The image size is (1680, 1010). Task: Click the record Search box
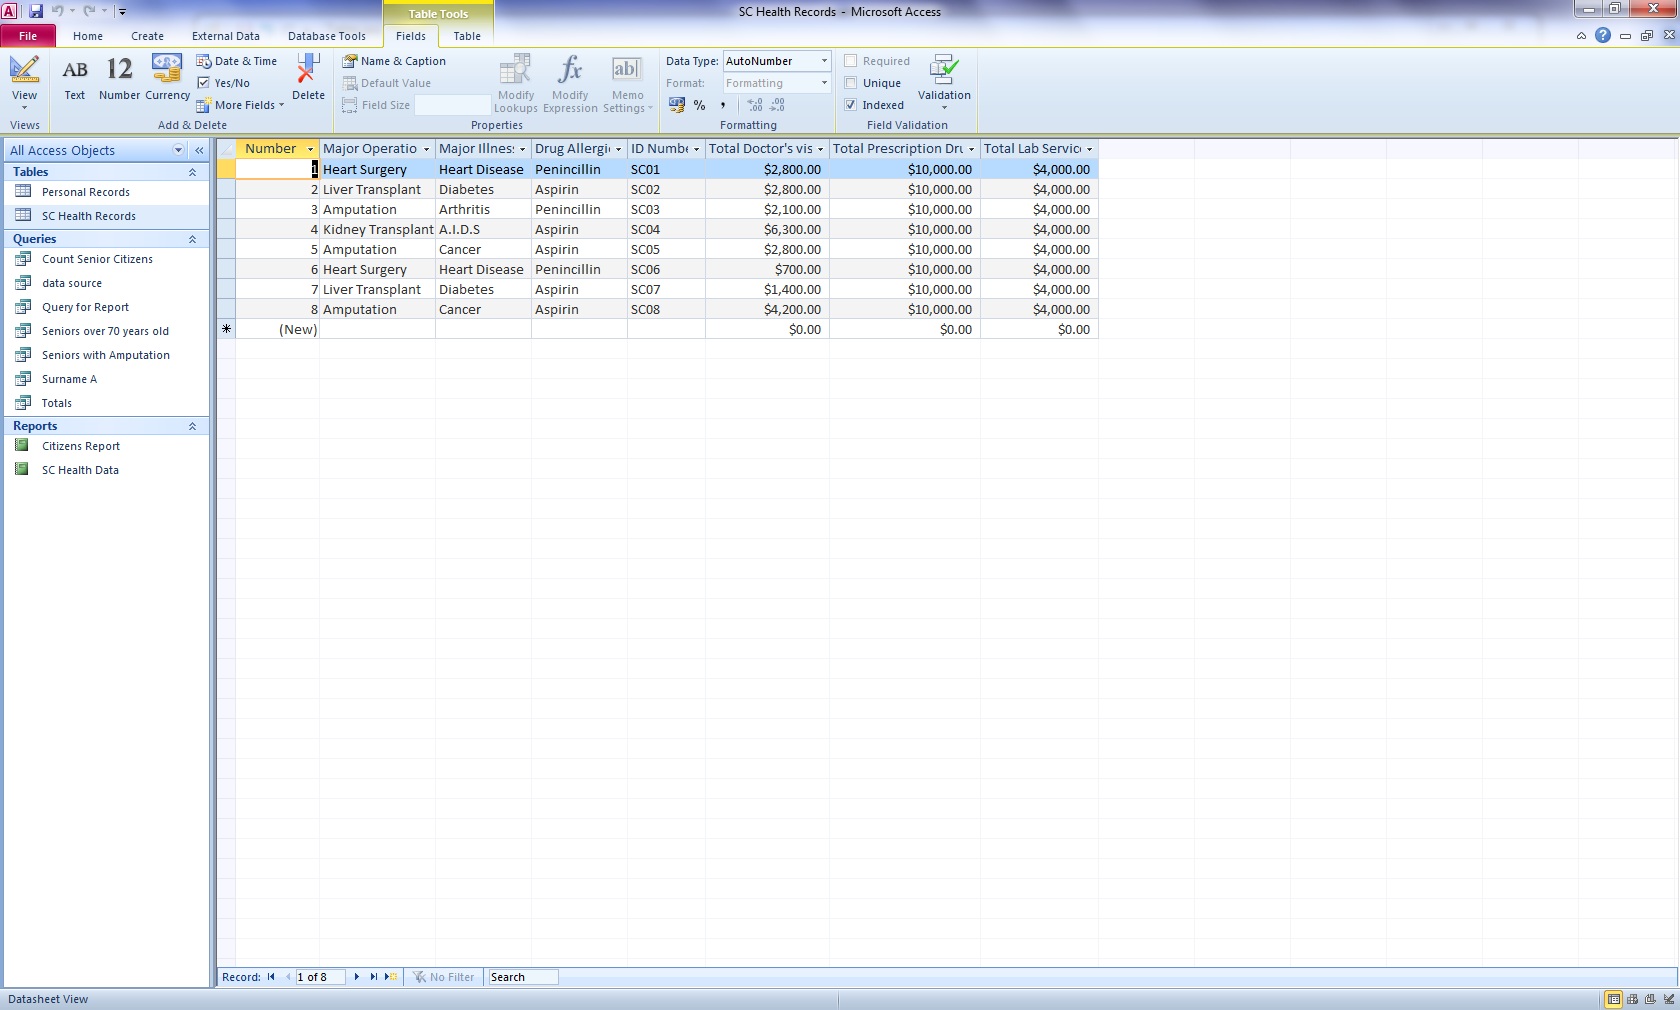pos(522,977)
